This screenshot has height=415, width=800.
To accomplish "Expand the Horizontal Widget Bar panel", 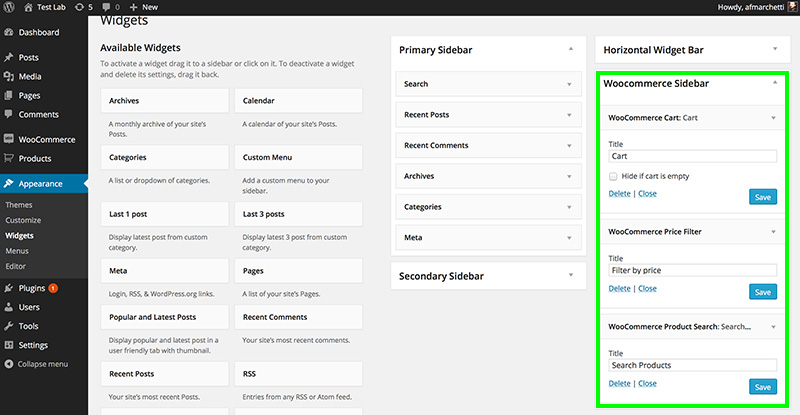I will [775, 49].
